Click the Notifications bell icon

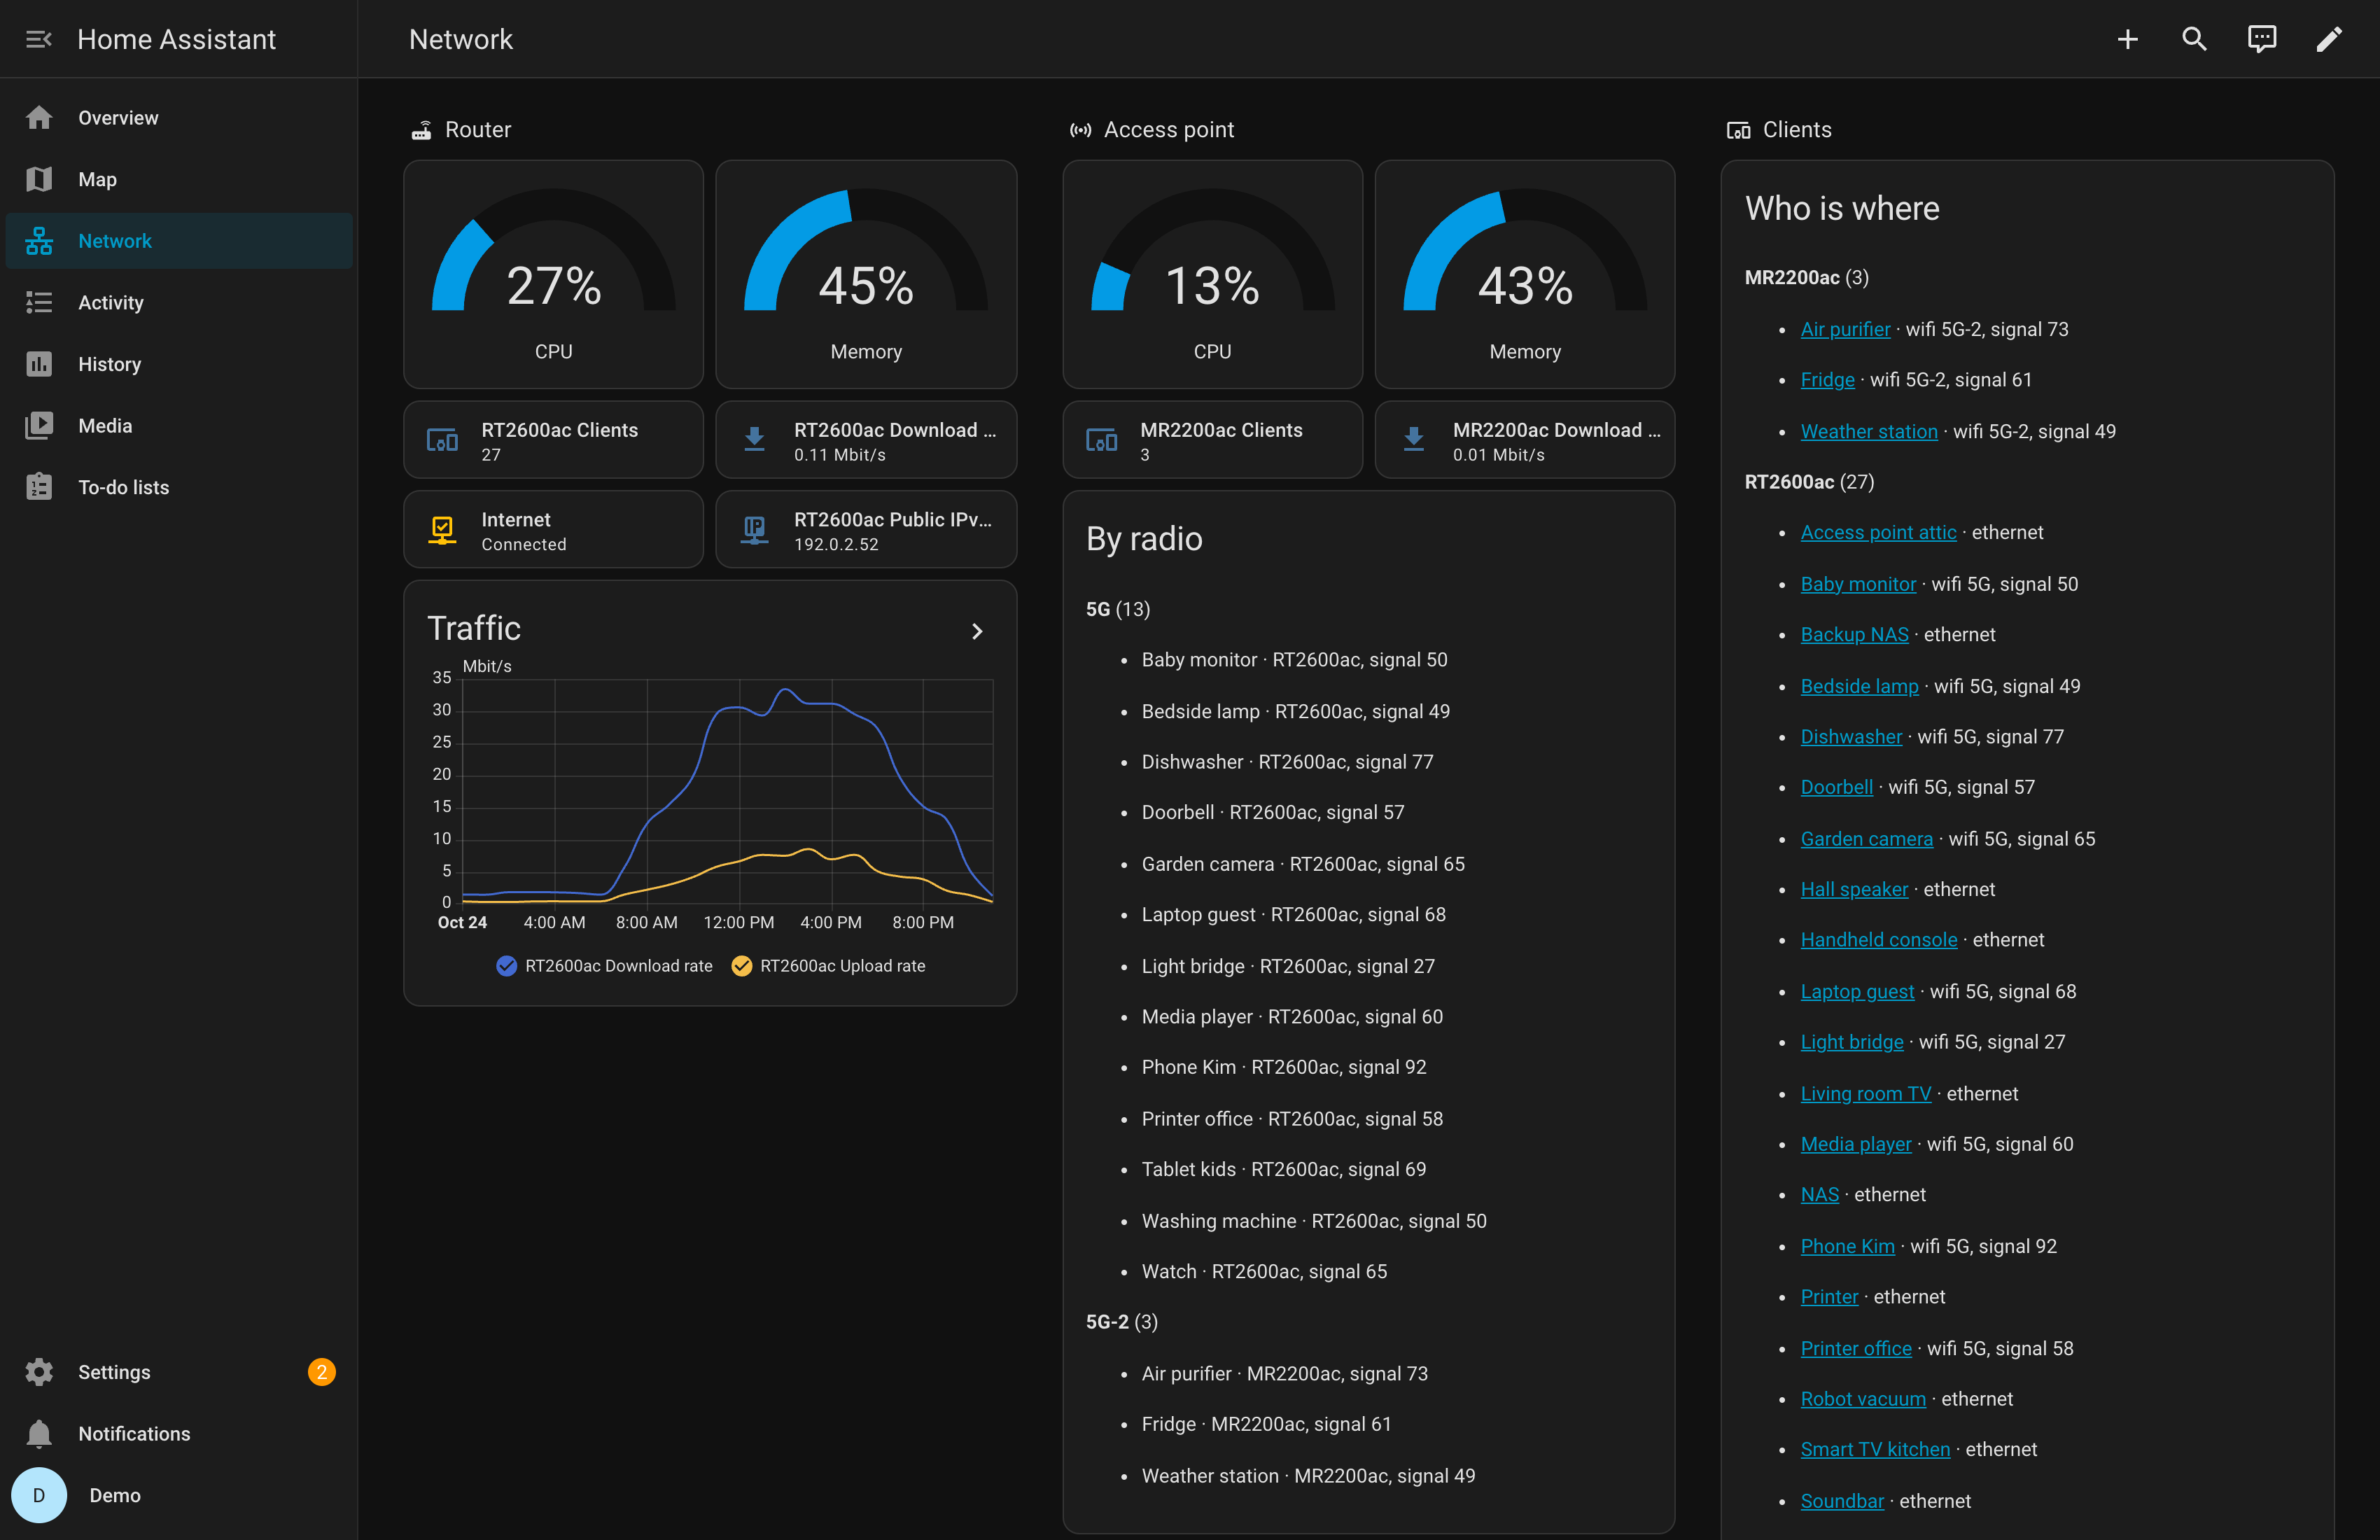[x=39, y=1434]
